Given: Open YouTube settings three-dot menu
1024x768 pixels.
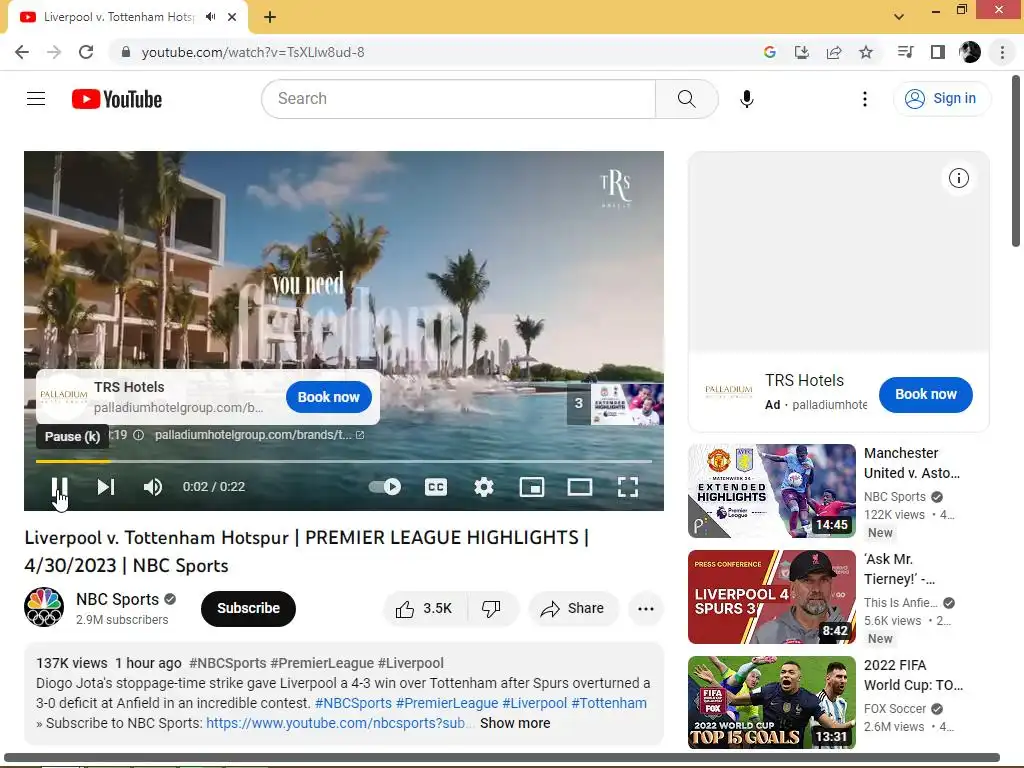Looking at the screenshot, I should pyautogui.click(x=865, y=99).
